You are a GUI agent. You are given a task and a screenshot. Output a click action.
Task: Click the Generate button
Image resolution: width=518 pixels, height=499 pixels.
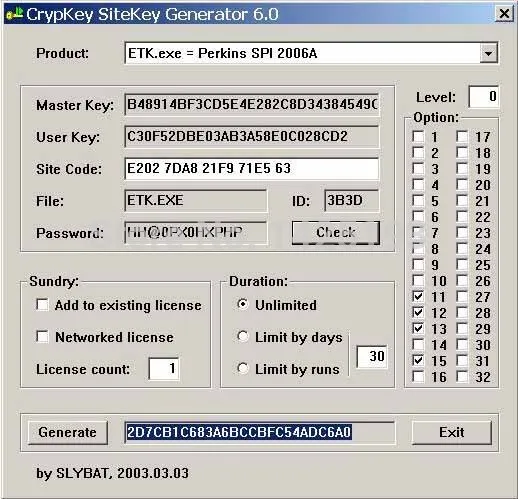68,432
